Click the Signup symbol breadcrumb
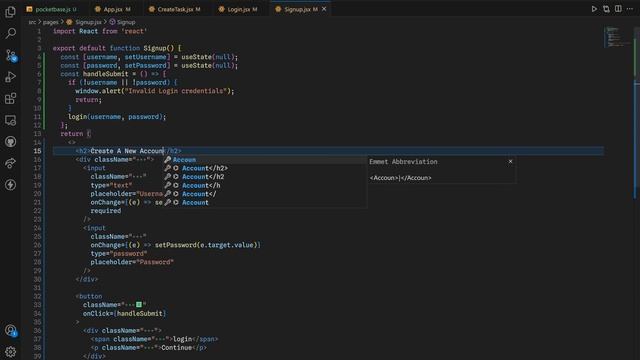 click(x=122, y=22)
